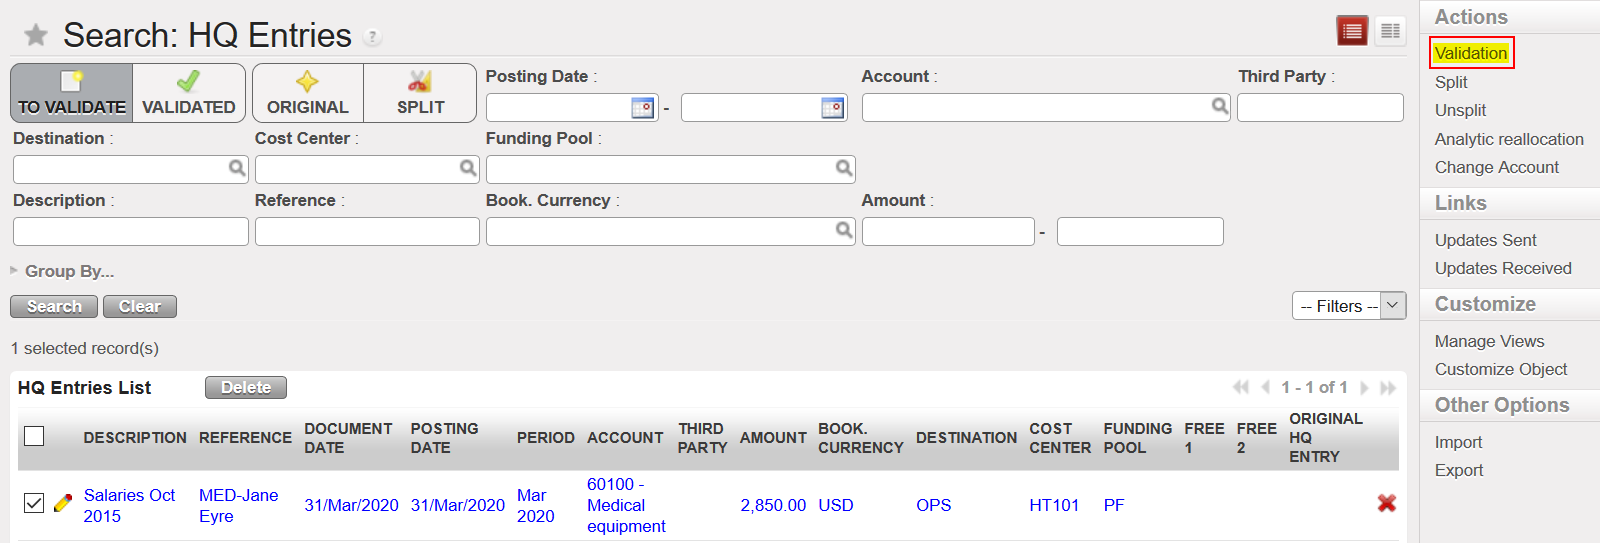Viewport: 1600px width, 543px height.
Task: Tick the select-all checkbox in table header
Action: pos(34,436)
